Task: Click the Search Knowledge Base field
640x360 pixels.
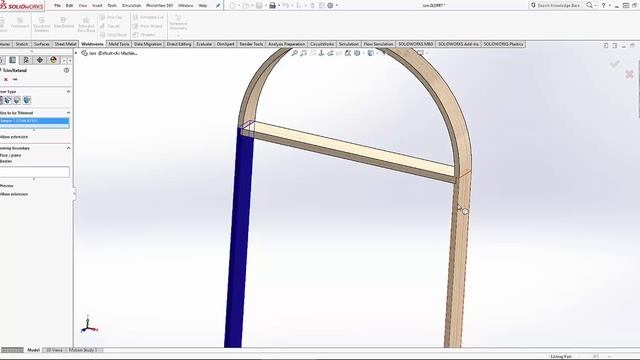Action: point(558,5)
